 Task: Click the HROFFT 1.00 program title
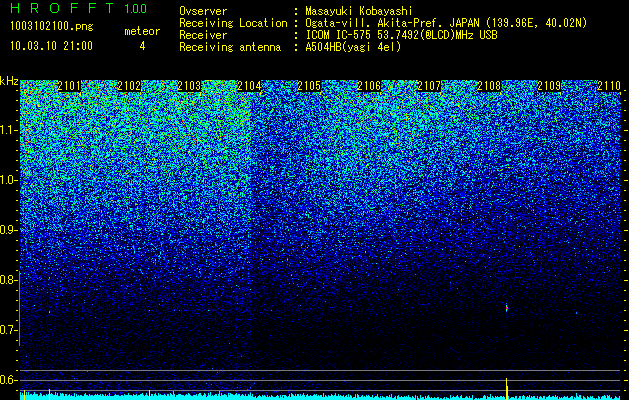(x=79, y=8)
